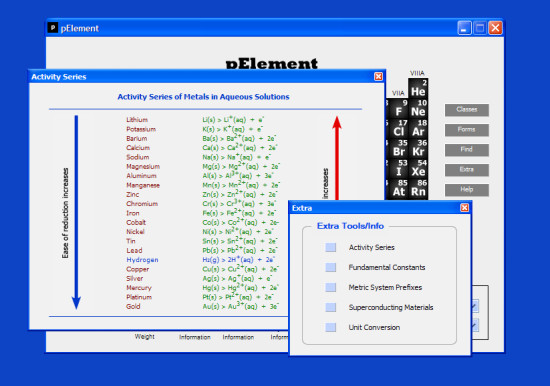The height and width of the screenshot is (386, 550).
Task: Click the Helium (He) element tile
Action: pos(418,88)
